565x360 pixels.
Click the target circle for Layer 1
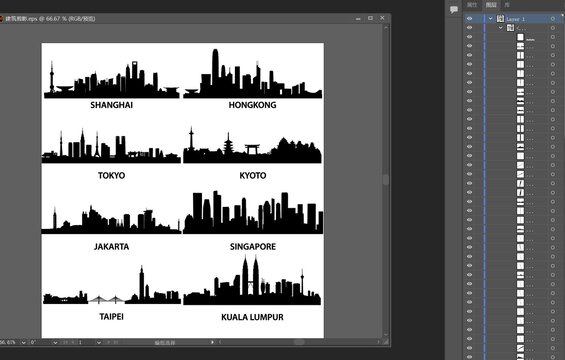tap(553, 18)
